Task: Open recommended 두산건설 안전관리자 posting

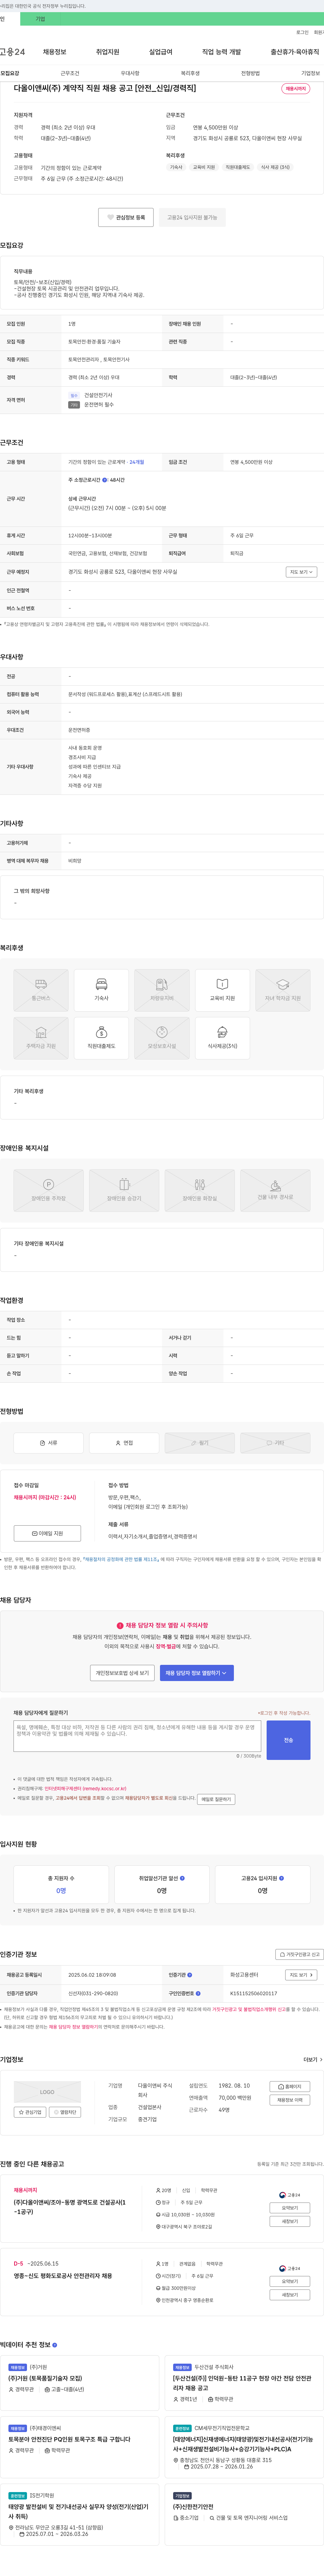Action: click(x=242, y=2383)
